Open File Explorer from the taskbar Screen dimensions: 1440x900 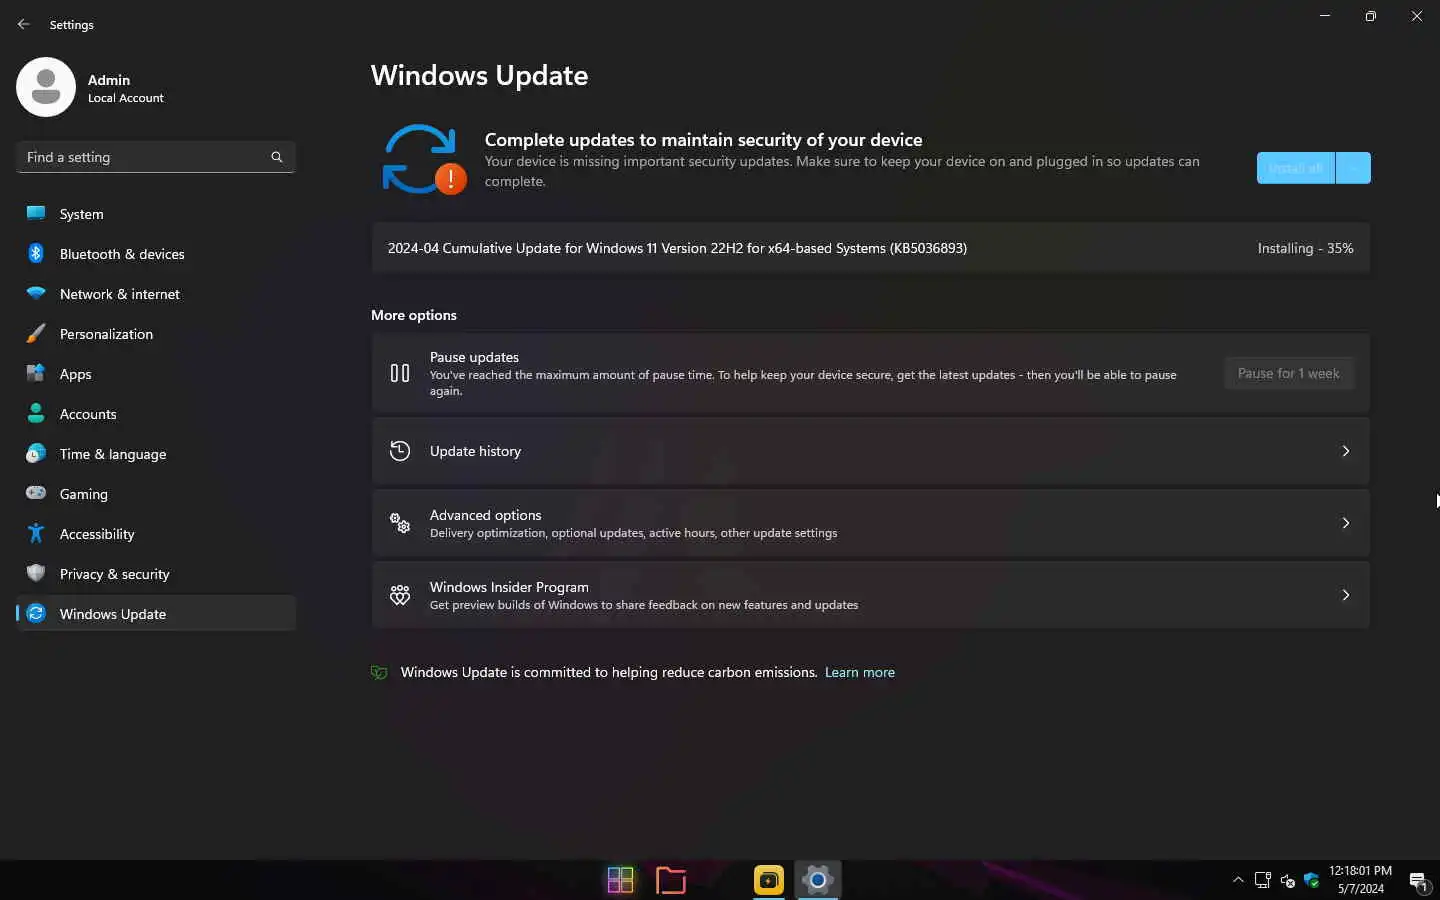coord(670,880)
